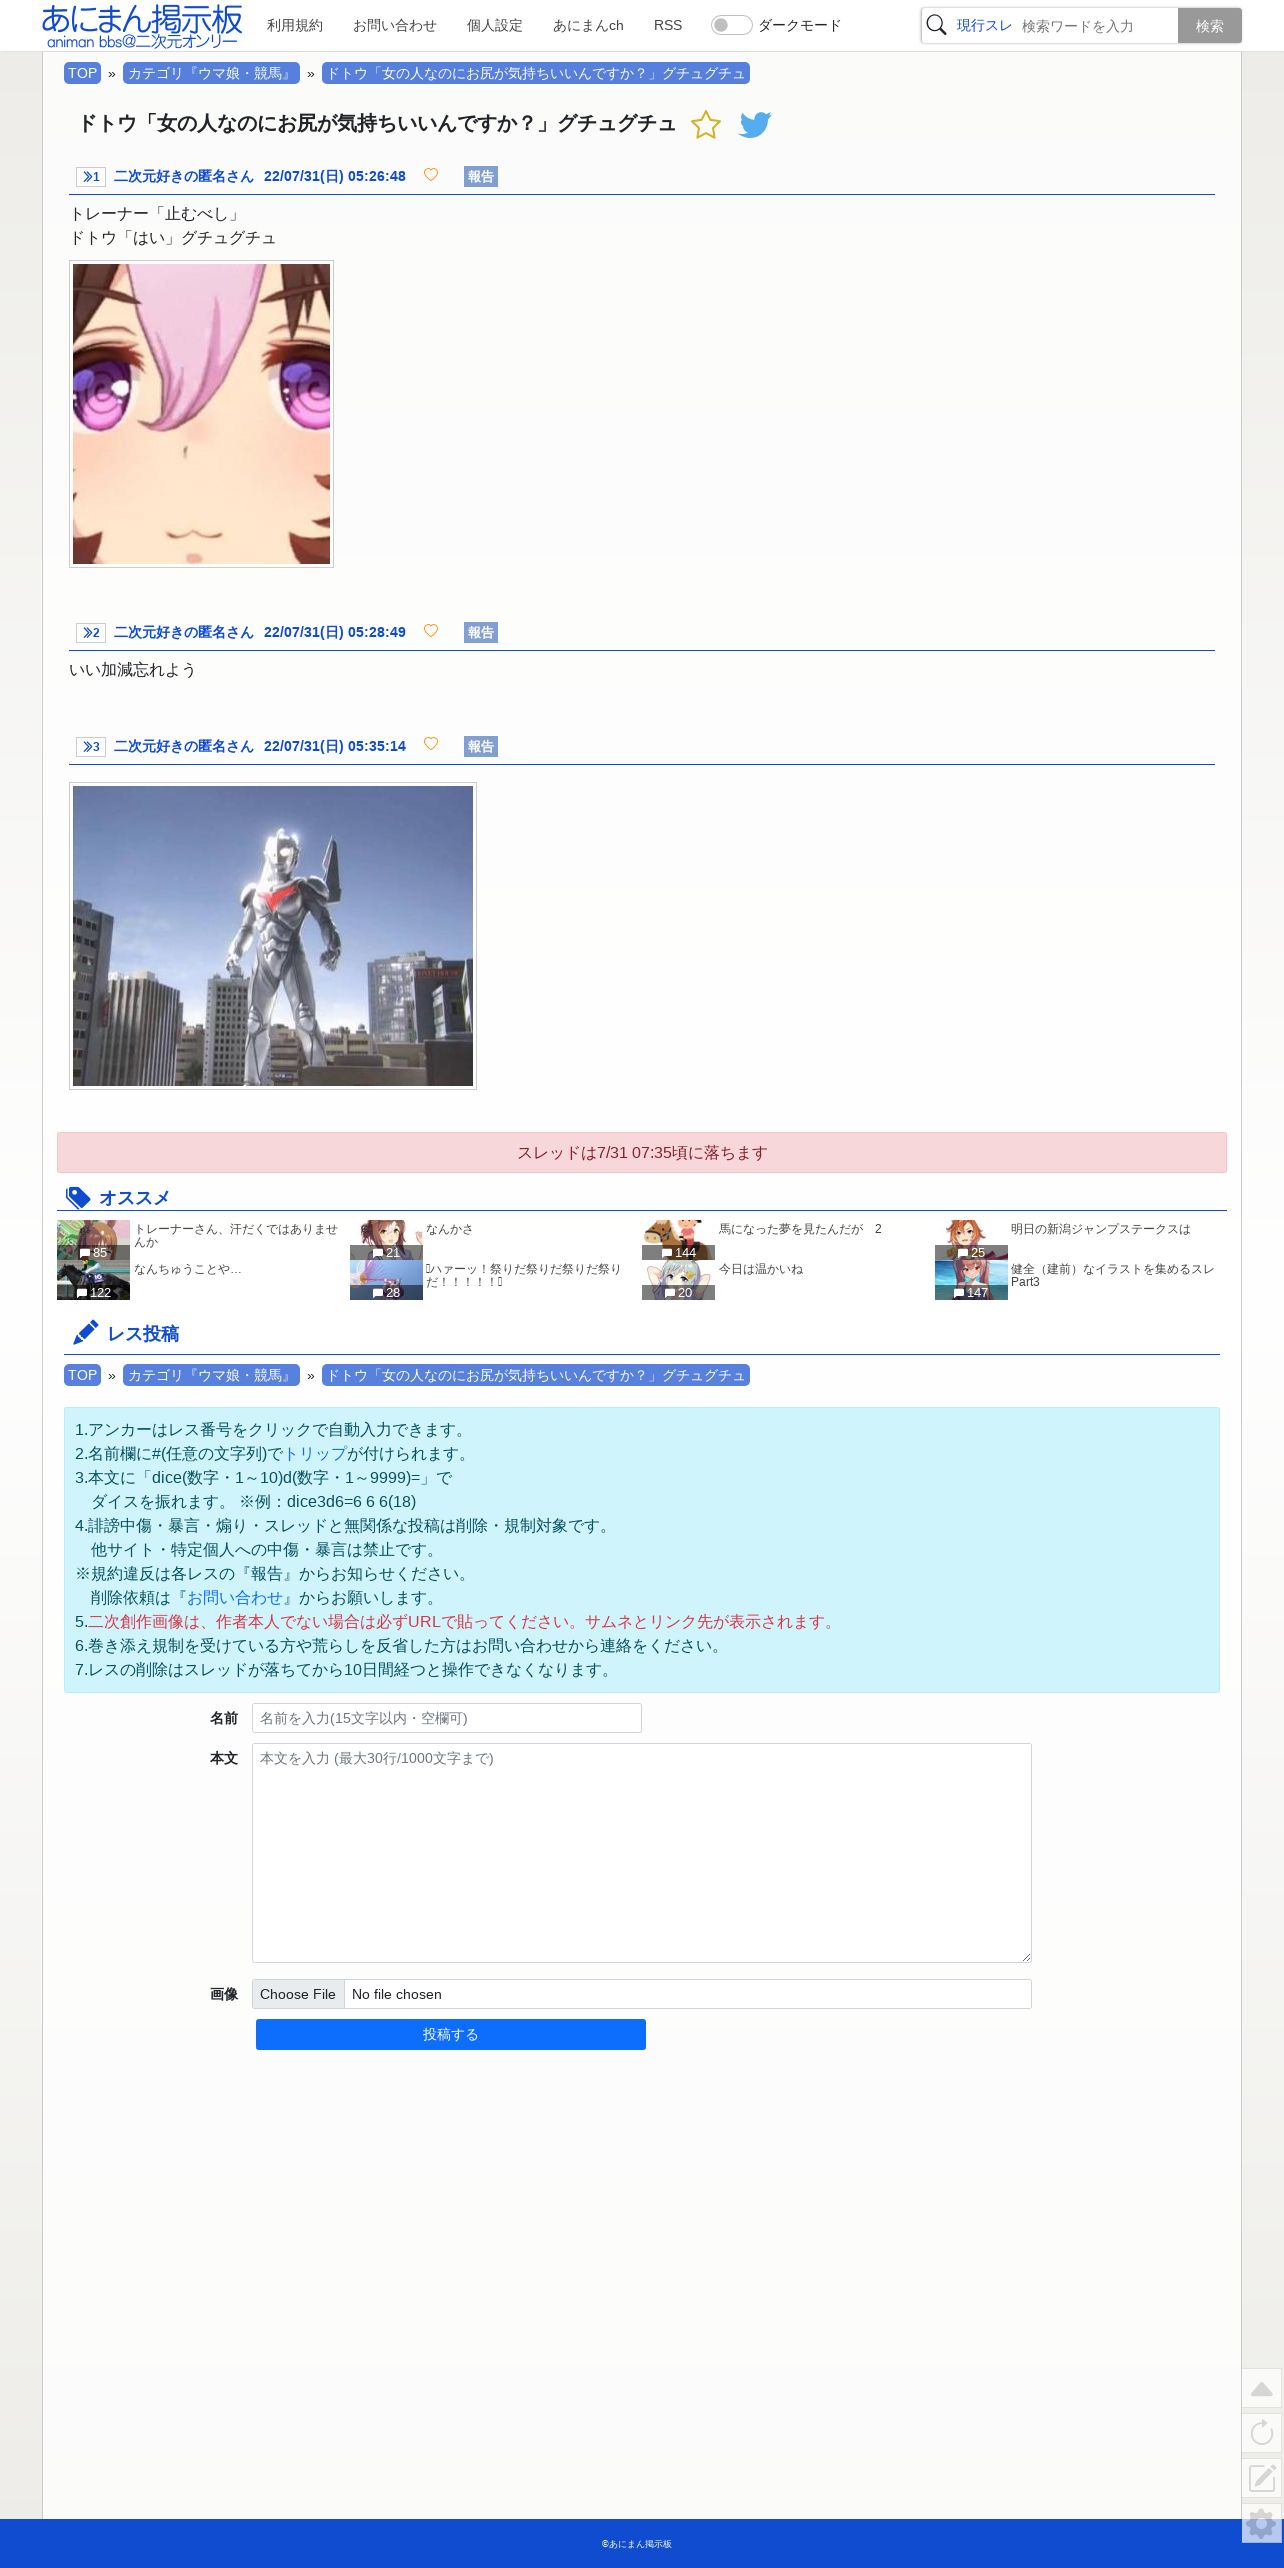1284x2568 pixels.
Task: Click the Choose File button
Action: pos(298,1994)
